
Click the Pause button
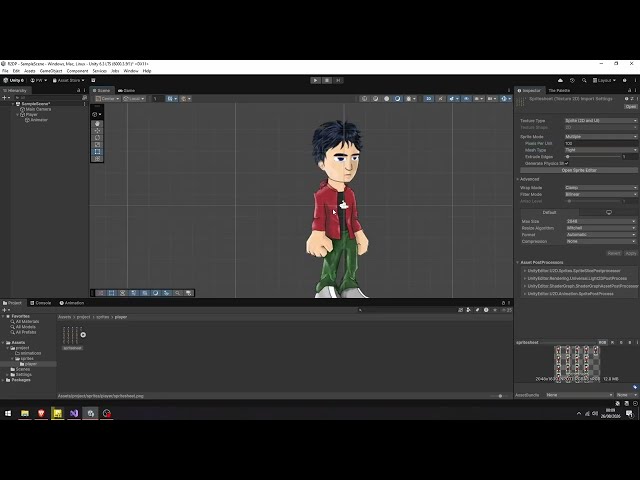(x=327, y=80)
